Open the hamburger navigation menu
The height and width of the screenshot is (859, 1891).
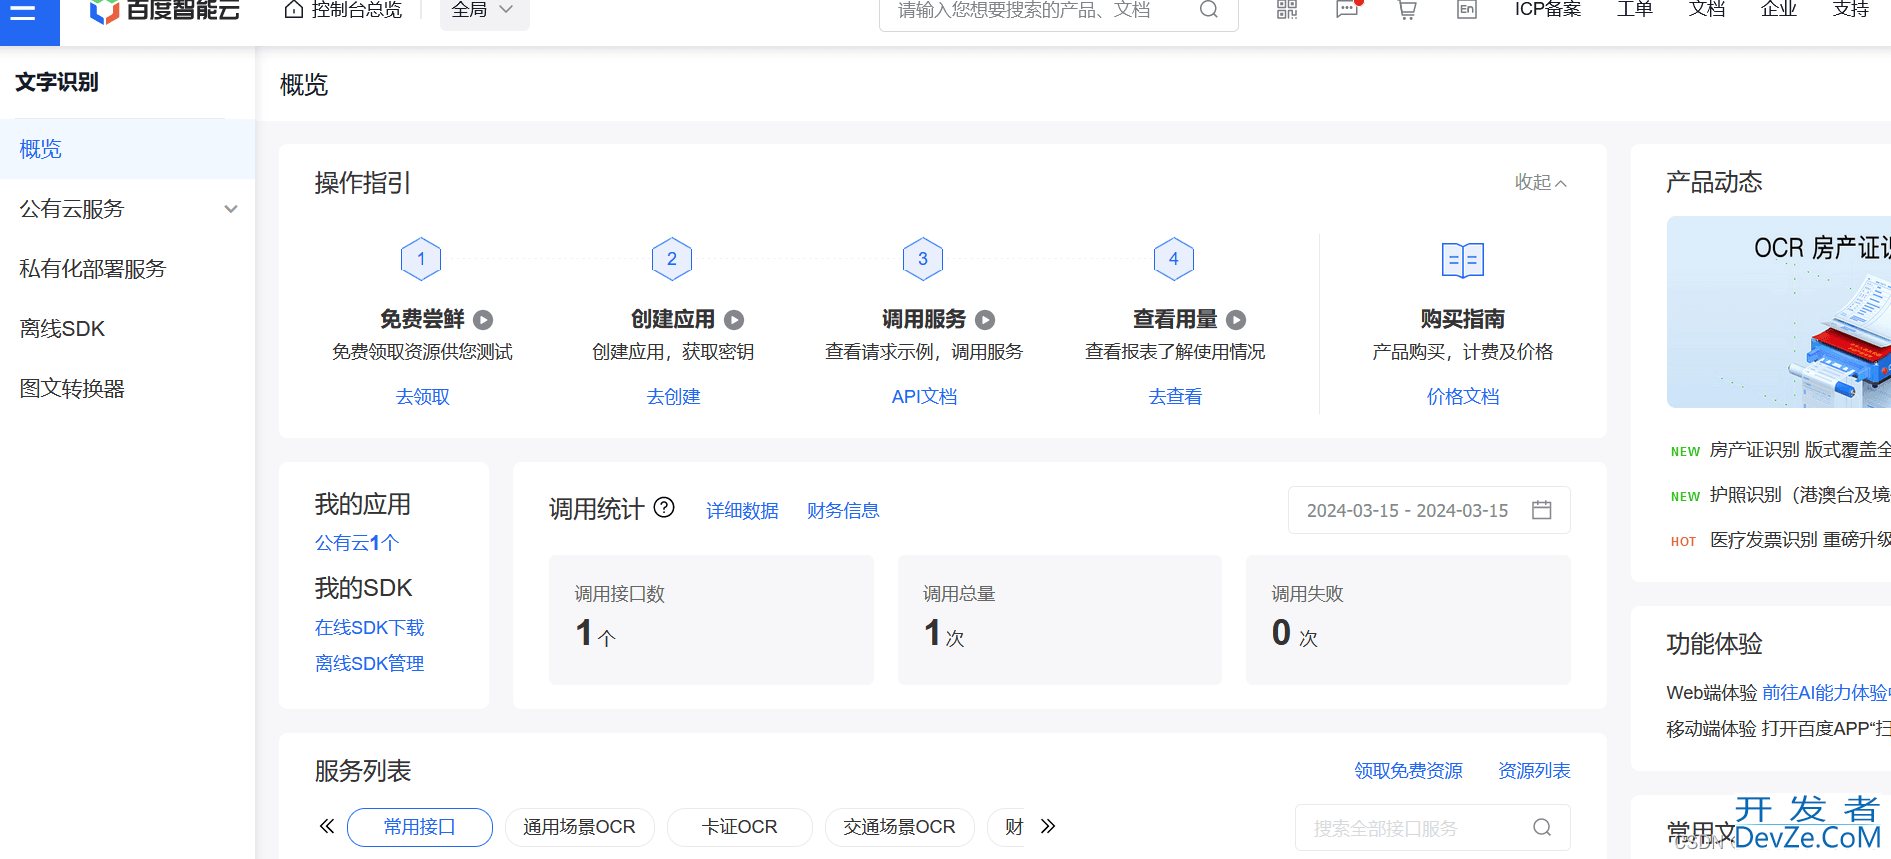click(23, 14)
